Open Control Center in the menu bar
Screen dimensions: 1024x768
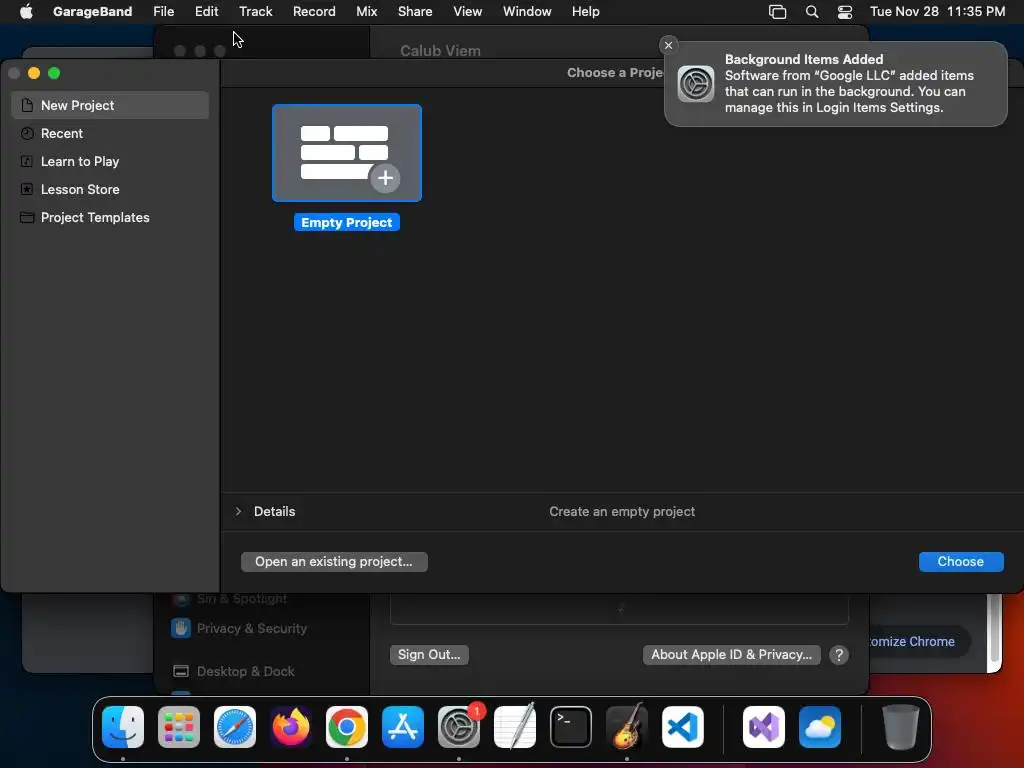[x=844, y=12]
